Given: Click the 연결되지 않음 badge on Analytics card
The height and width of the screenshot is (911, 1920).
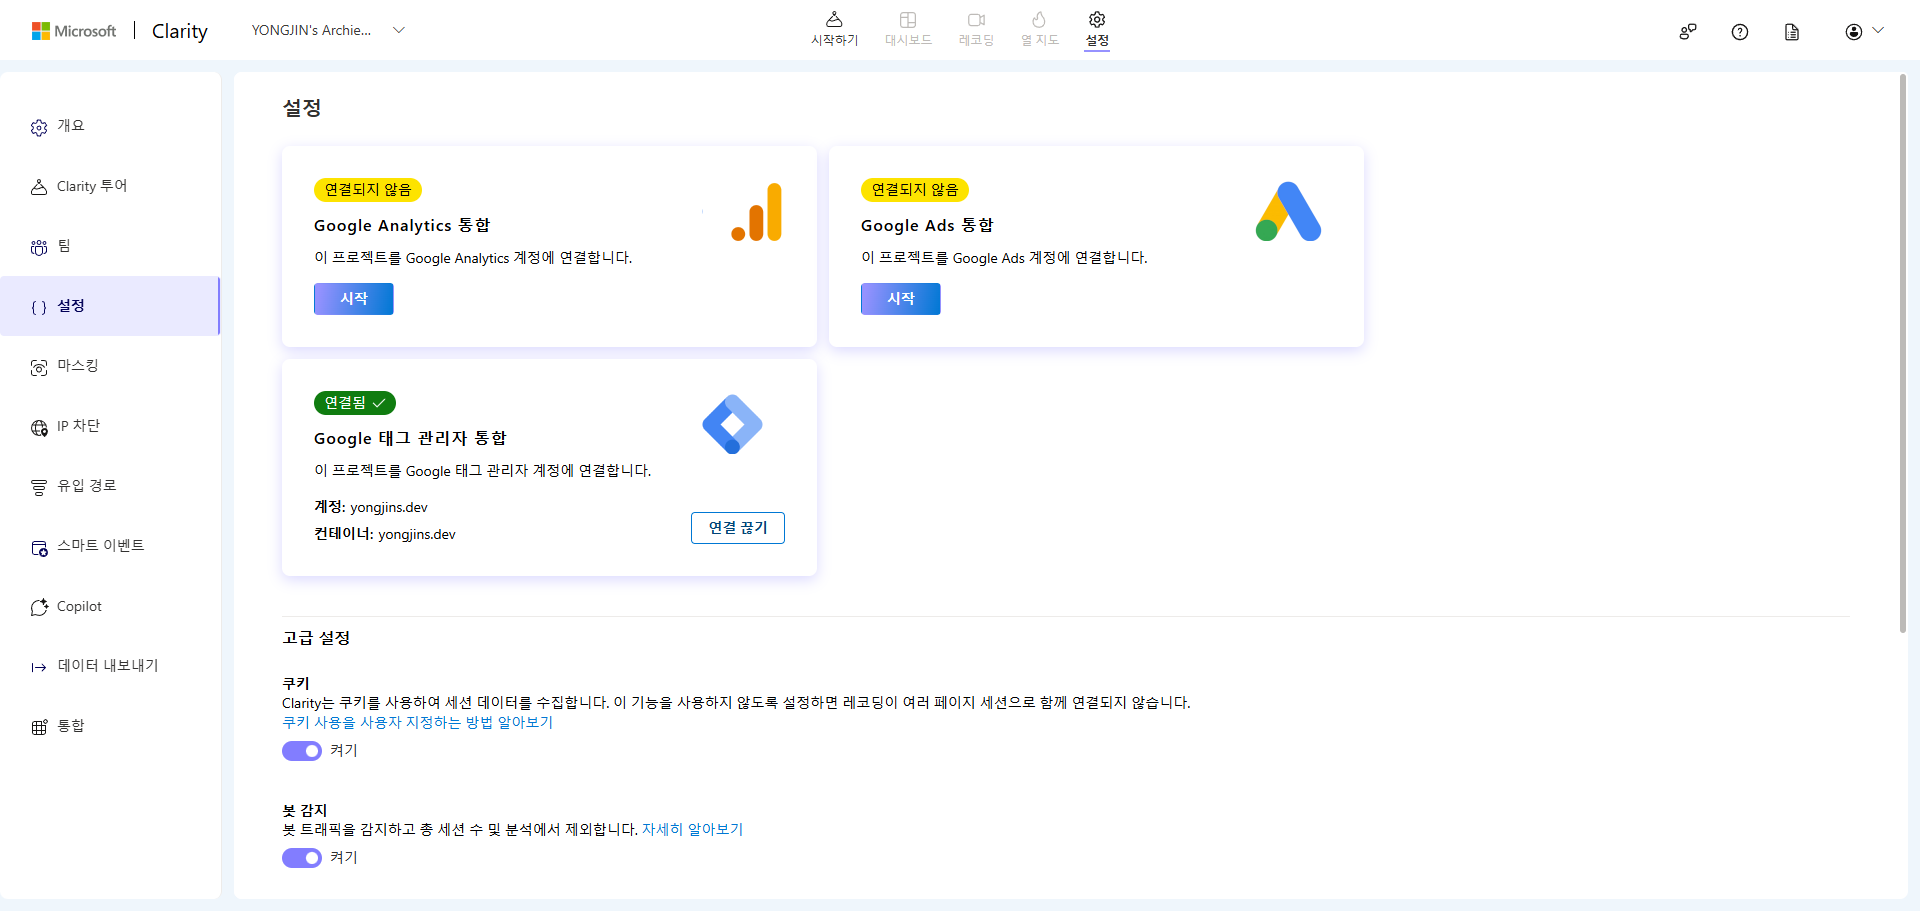Looking at the screenshot, I should pos(368,190).
